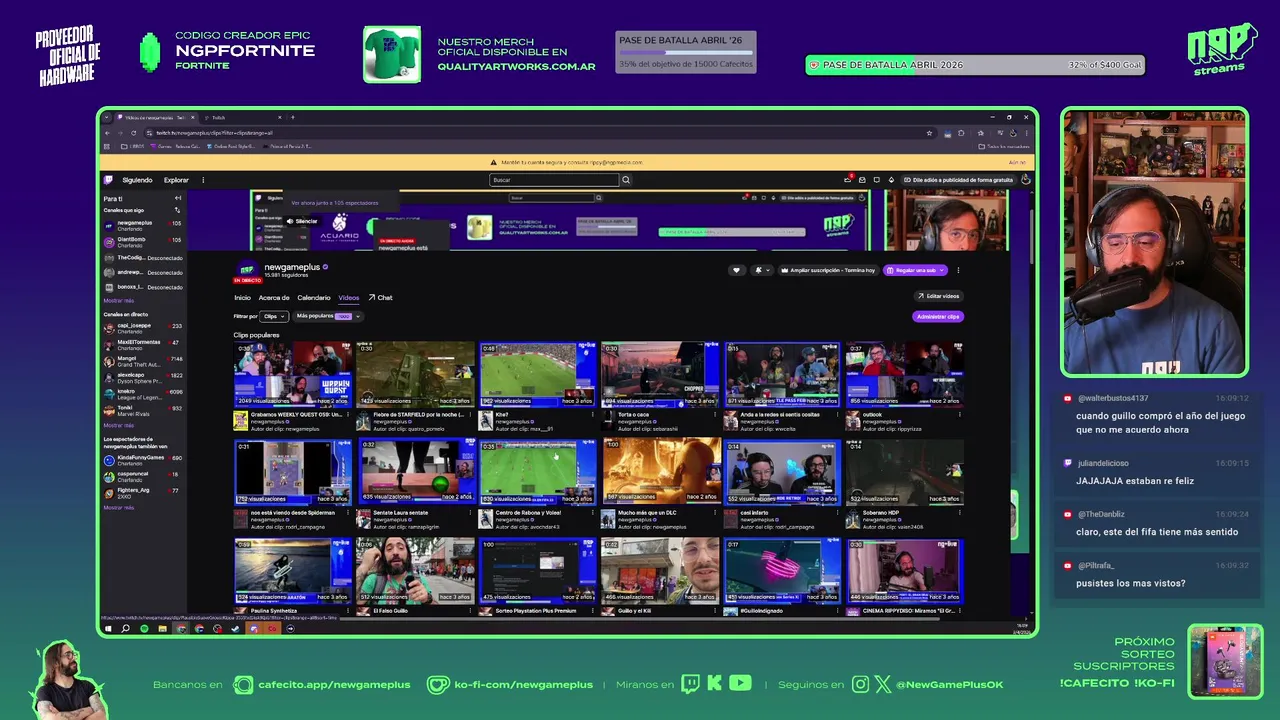This screenshot has height=720, width=1280.
Task: Mute the stream with Silenciar
Action: [302, 221]
